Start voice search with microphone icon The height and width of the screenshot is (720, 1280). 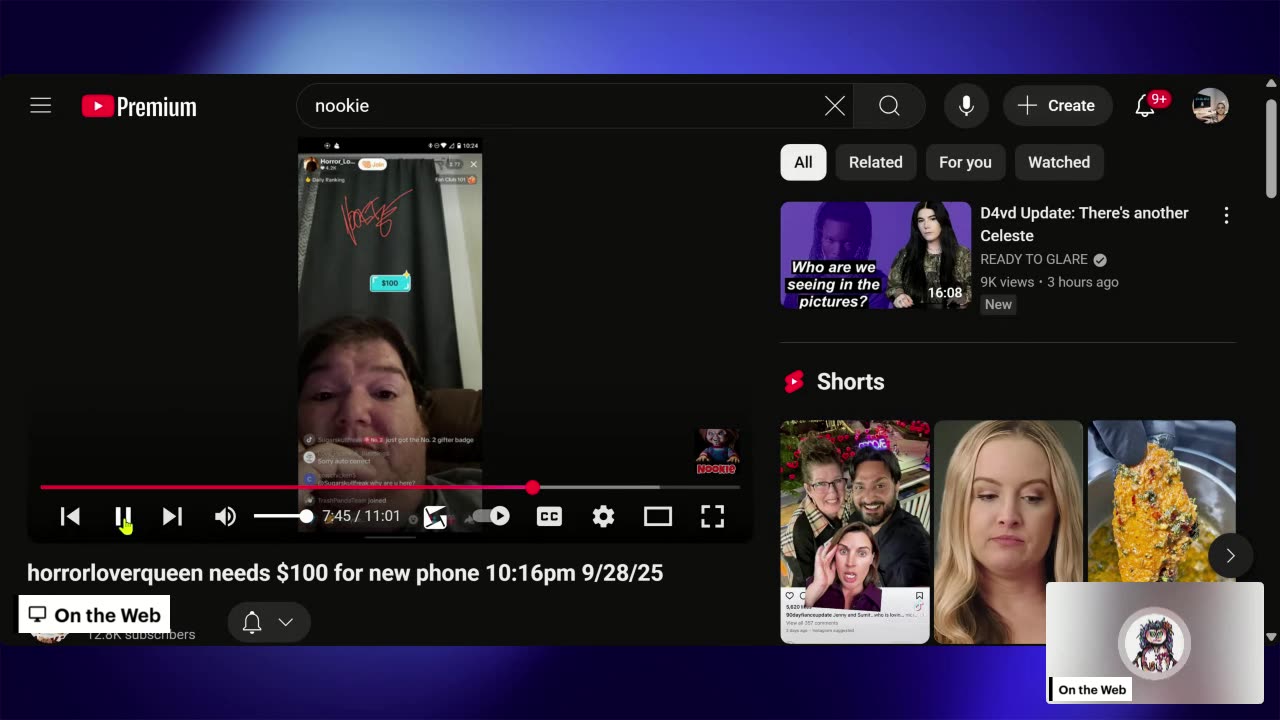966,106
